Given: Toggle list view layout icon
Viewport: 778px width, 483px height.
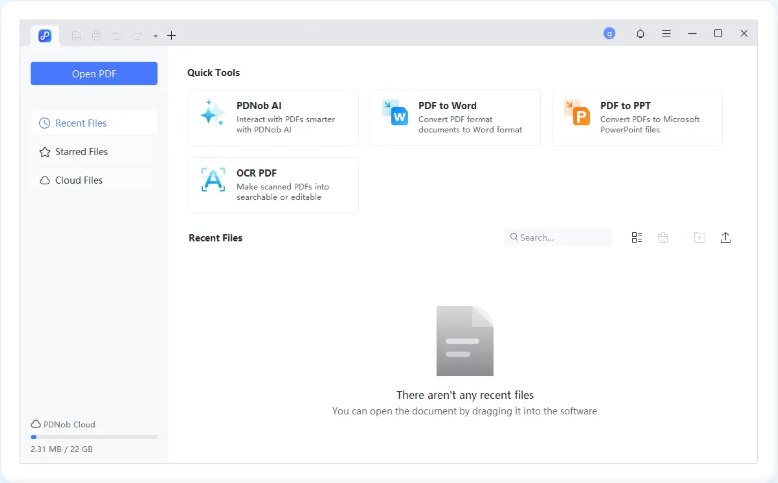Looking at the screenshot, I should pos(637,238).
